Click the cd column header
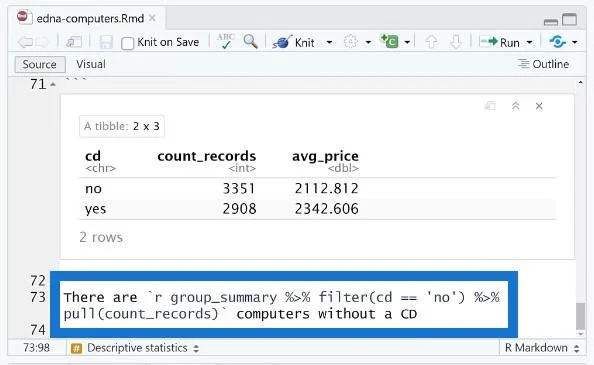The height and width of the screenshot is (365, 594). point(93,156)
